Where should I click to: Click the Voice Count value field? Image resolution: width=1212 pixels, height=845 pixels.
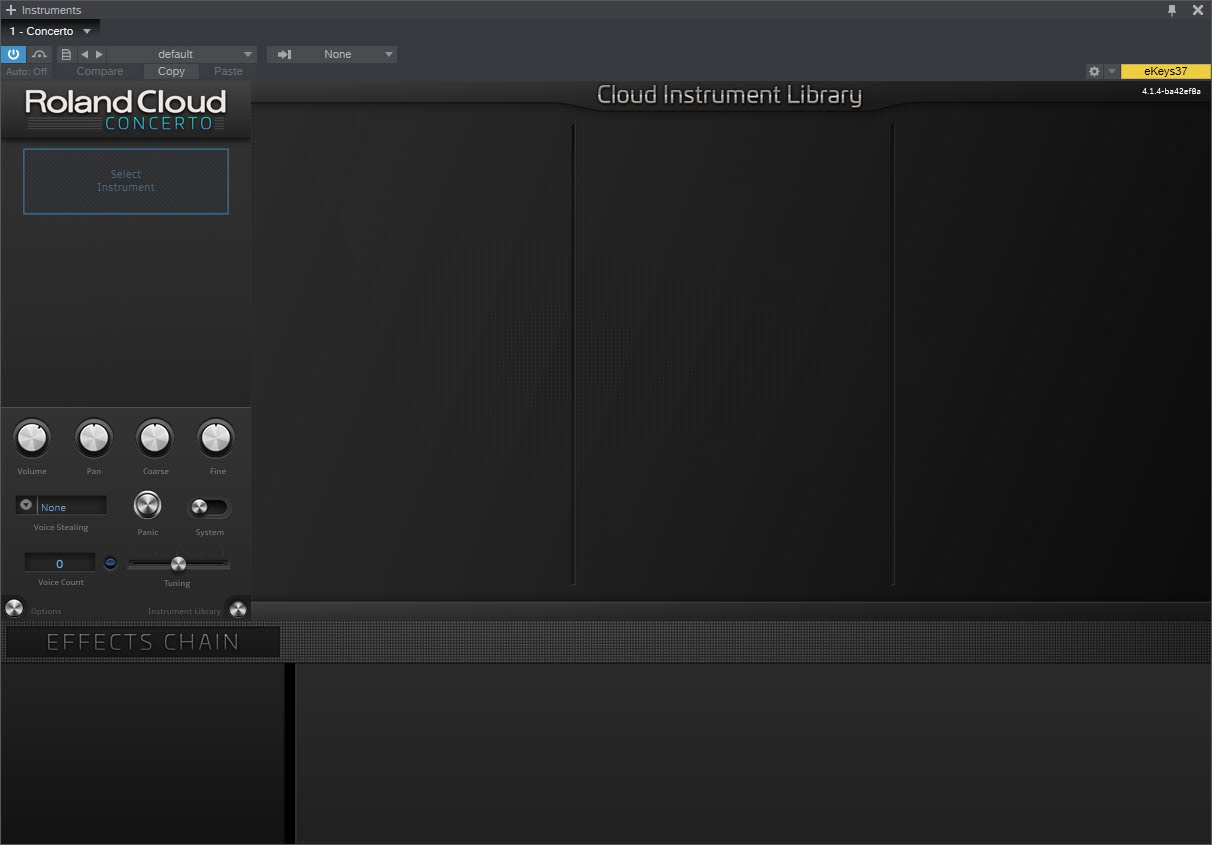coord(60,563)
